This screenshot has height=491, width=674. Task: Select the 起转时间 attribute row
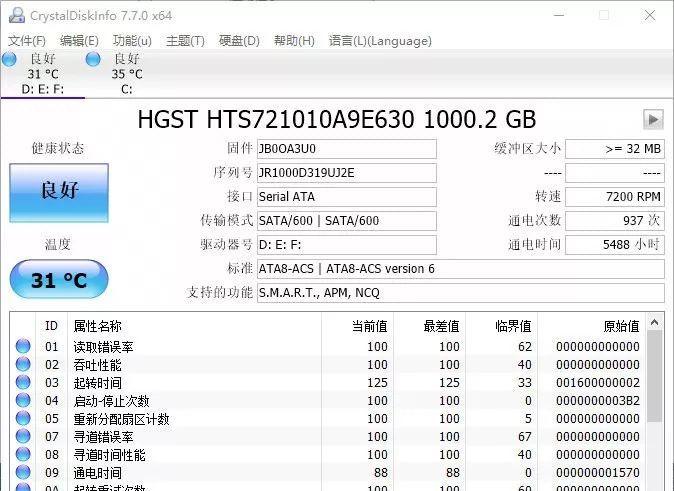[328, 383]
